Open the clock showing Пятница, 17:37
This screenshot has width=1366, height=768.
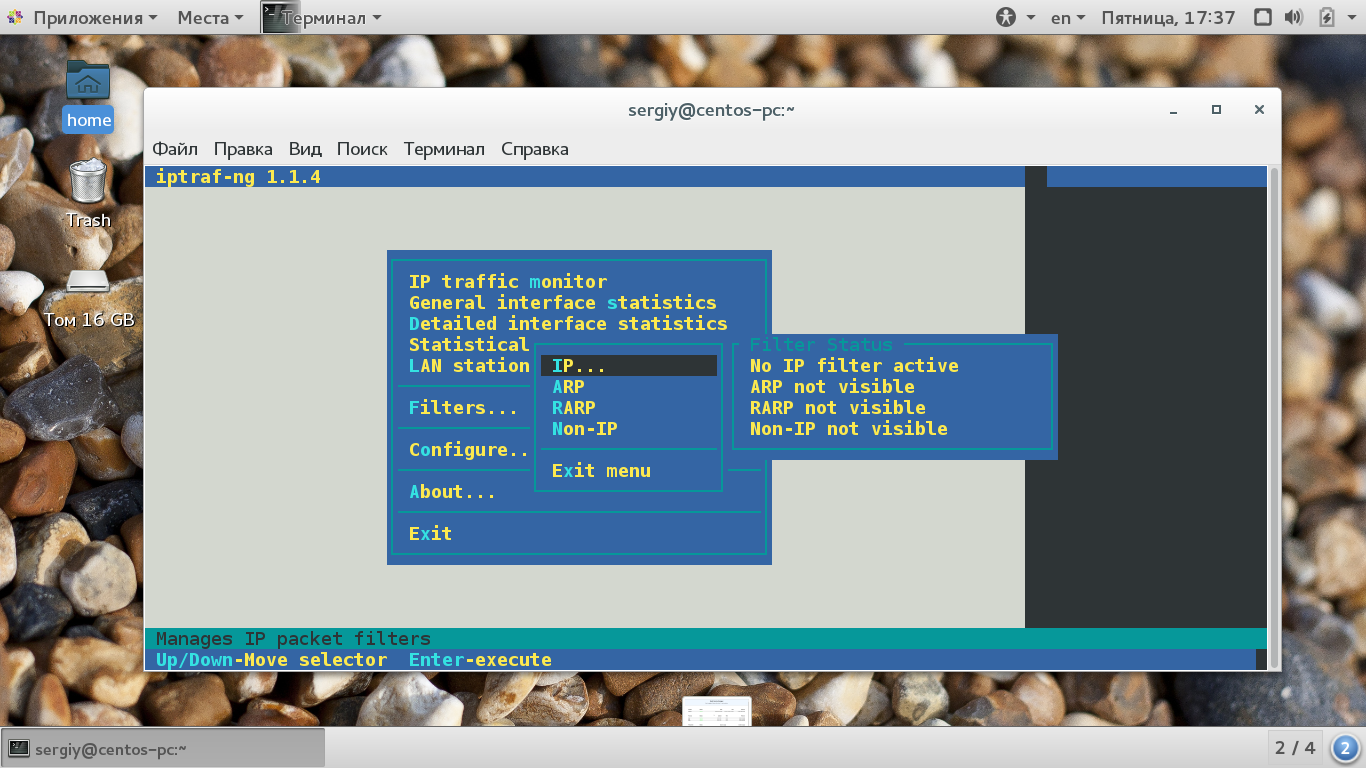[1168, 18]
